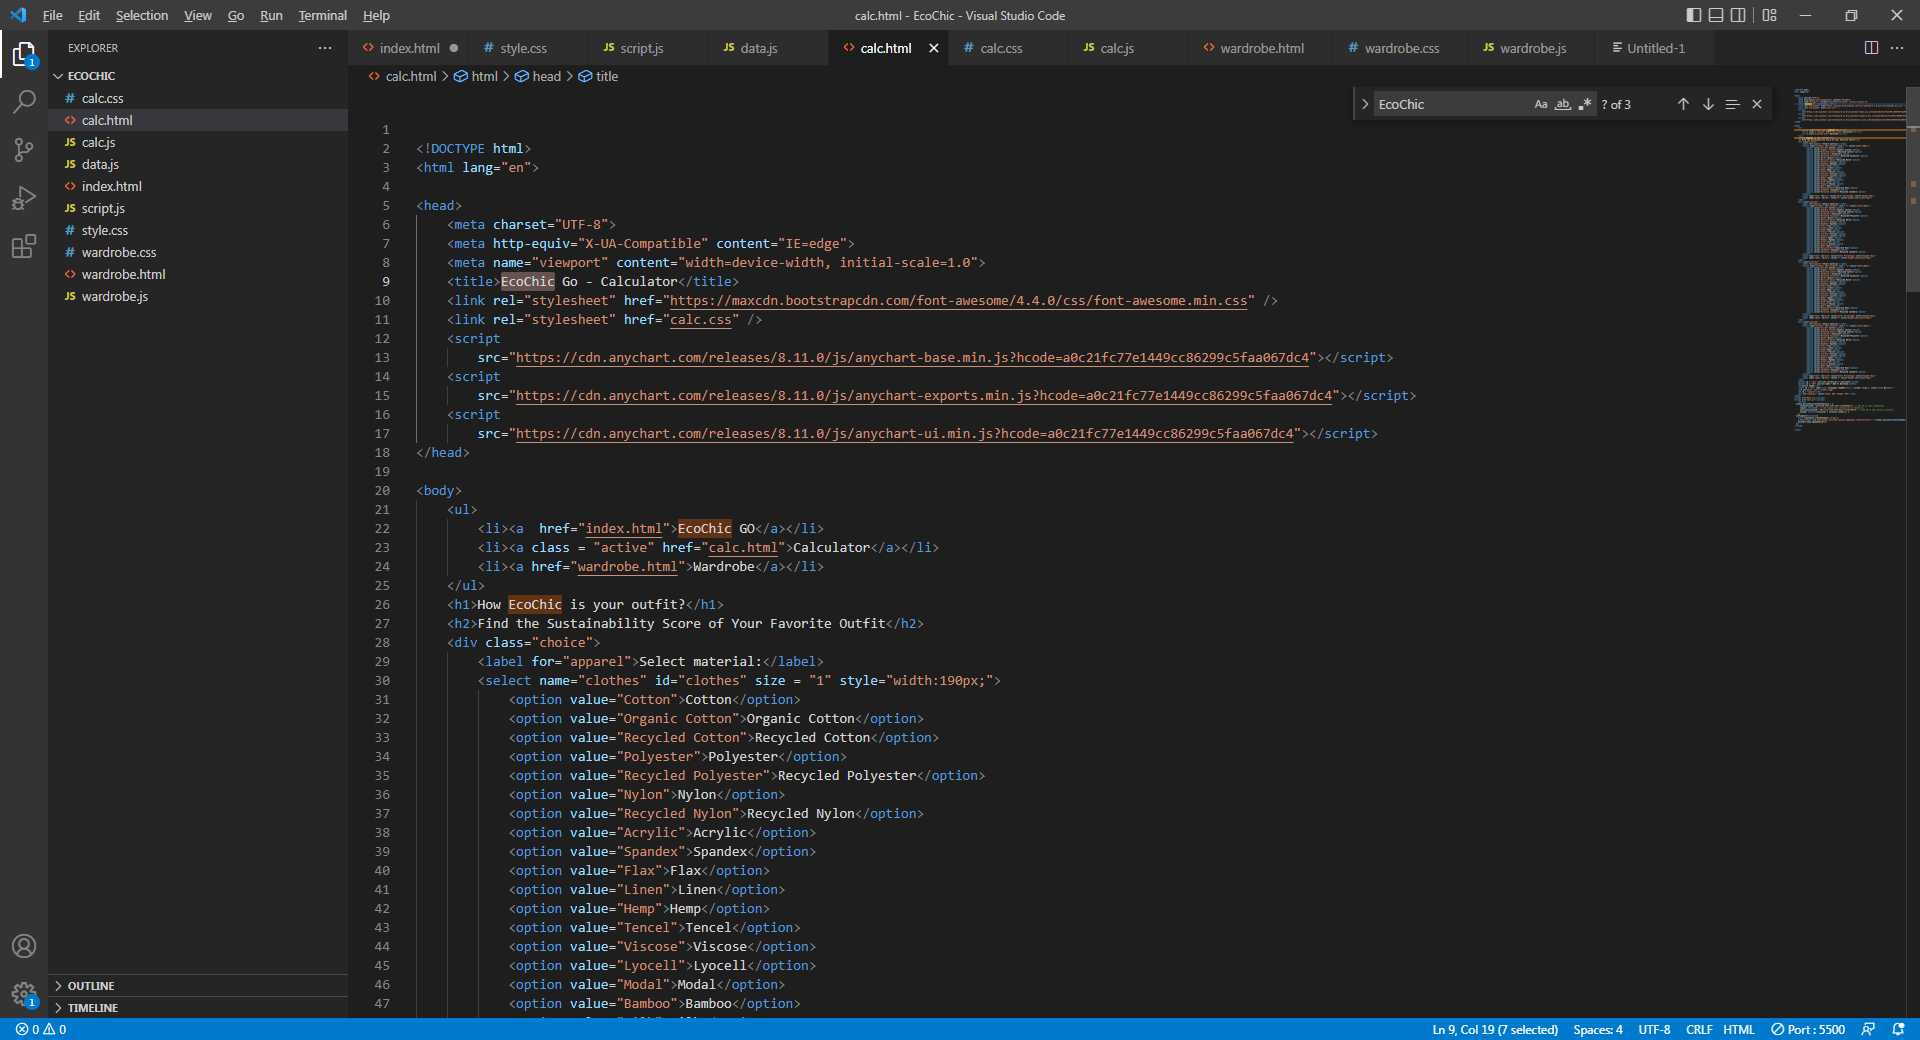Image resolution: width=1920 pixels, height=1040 pixels.
Task: Switch to the wardrobe.js tab
Action: pyautogui.click(x=1532, y=48)
